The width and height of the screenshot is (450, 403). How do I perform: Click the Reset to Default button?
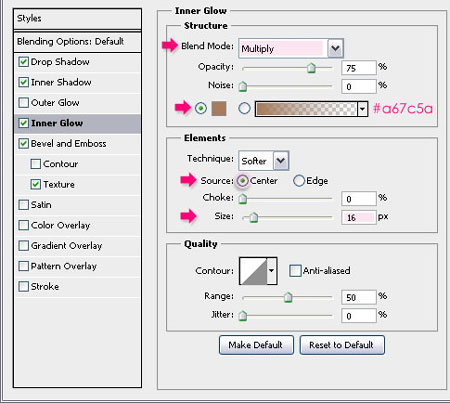tap(342, 345)
